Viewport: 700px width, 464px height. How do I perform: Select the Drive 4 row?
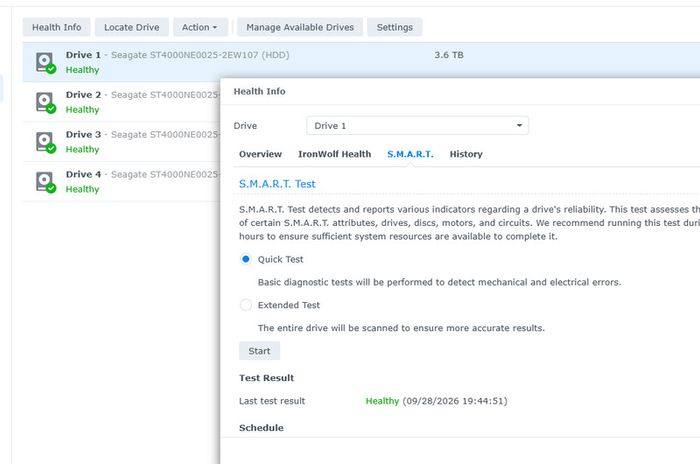click(x=121, y=181)
